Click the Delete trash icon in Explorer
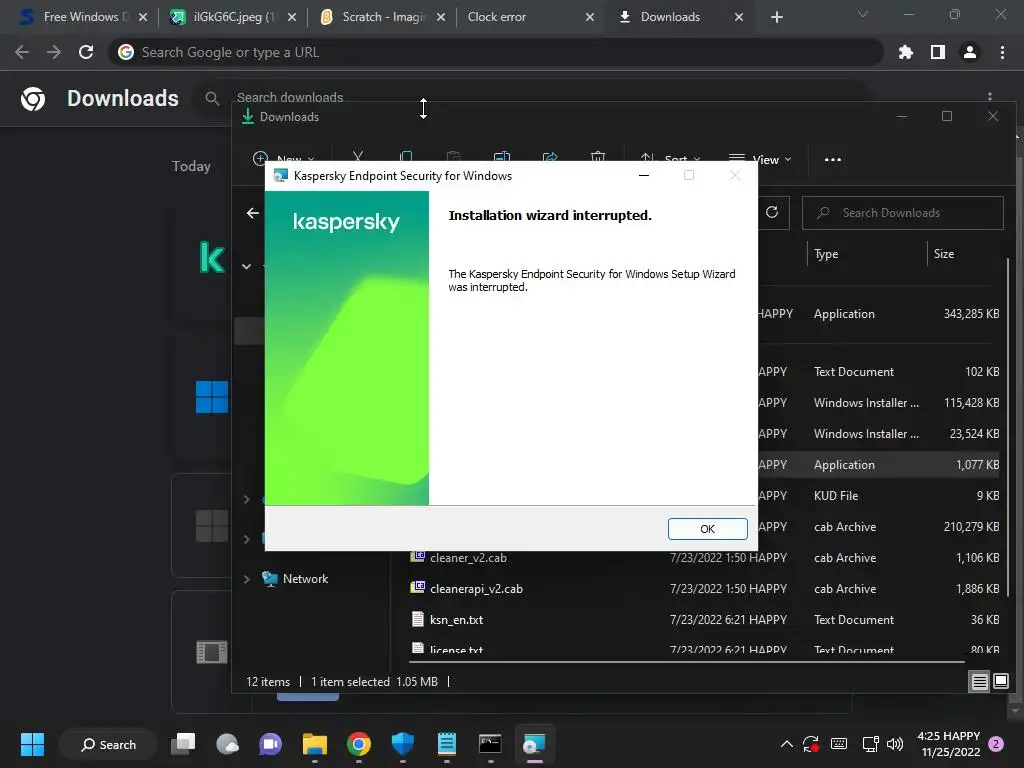This screenshot has height=768, width=1024. pos(598,157)
